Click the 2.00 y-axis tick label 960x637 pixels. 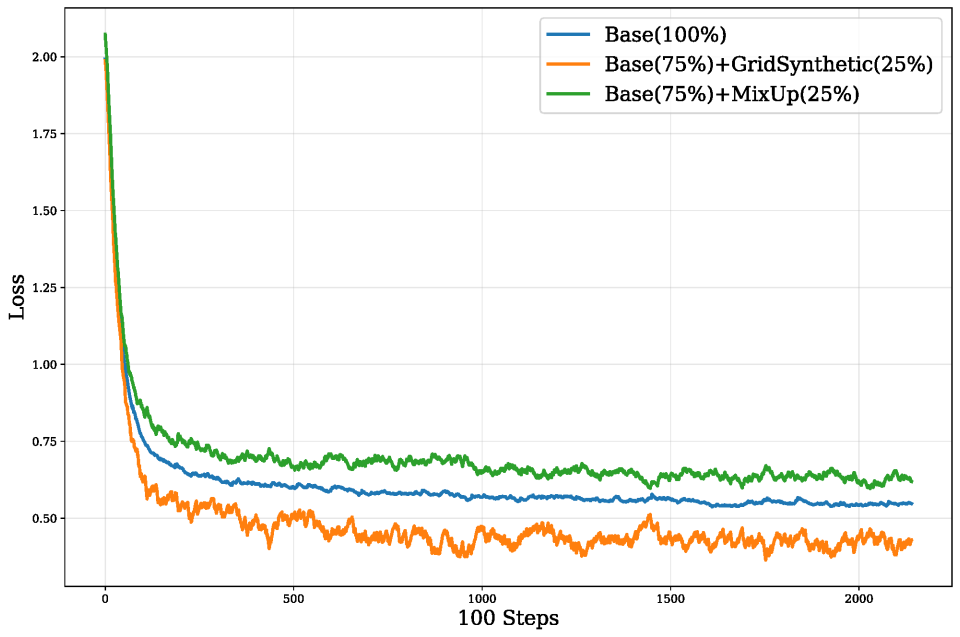(44, 57)
